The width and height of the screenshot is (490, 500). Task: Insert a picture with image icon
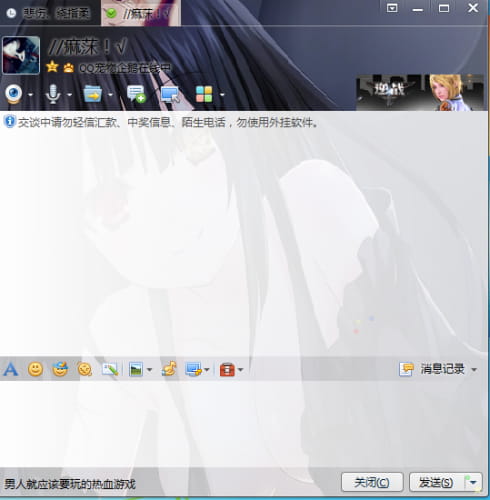coord(136,369)
